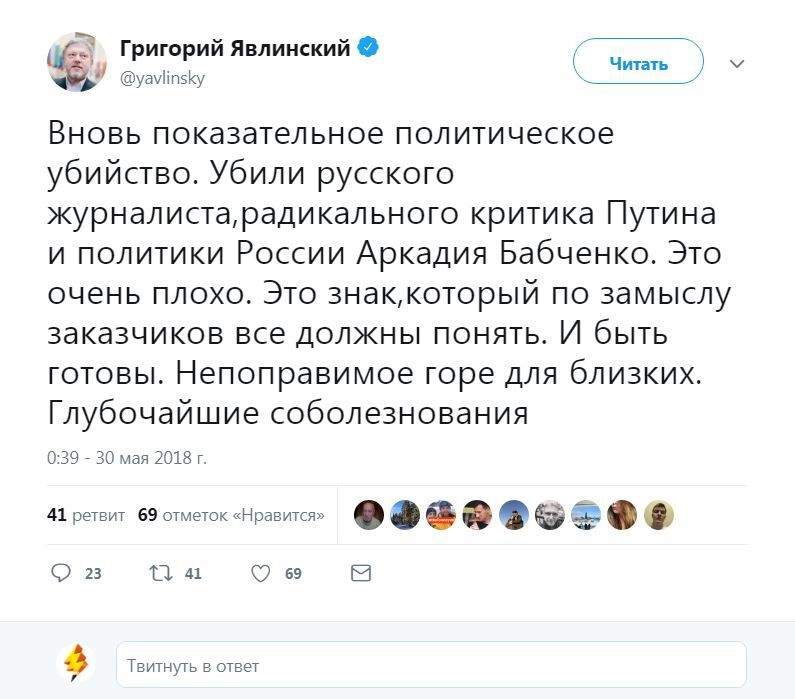Expand the tweet options chevron menu

(737, 64)
